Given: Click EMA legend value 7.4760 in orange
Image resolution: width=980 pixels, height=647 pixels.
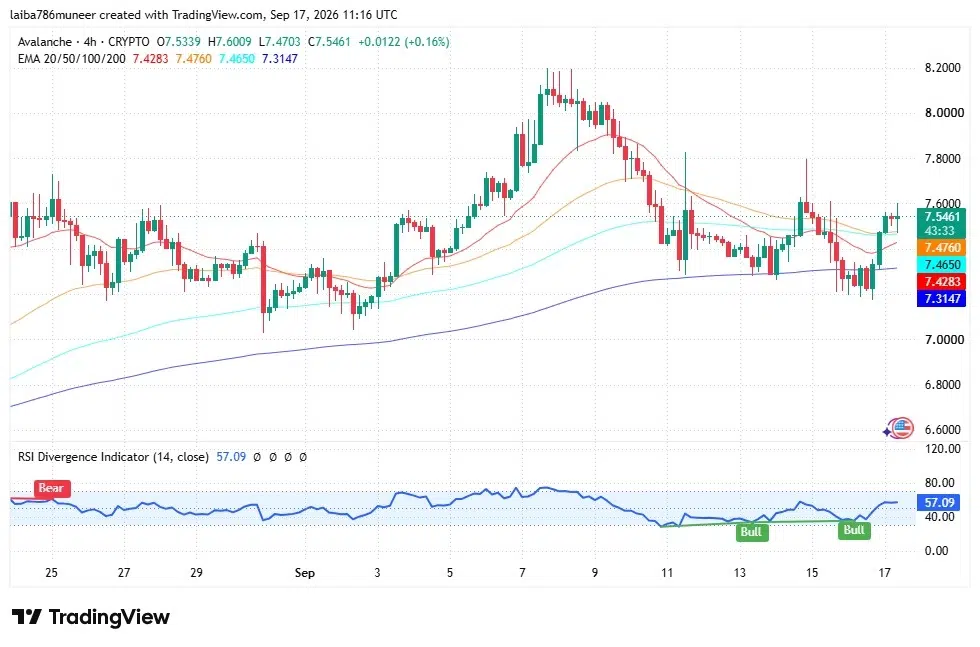Looking at the screenshot, I should 193,59.
